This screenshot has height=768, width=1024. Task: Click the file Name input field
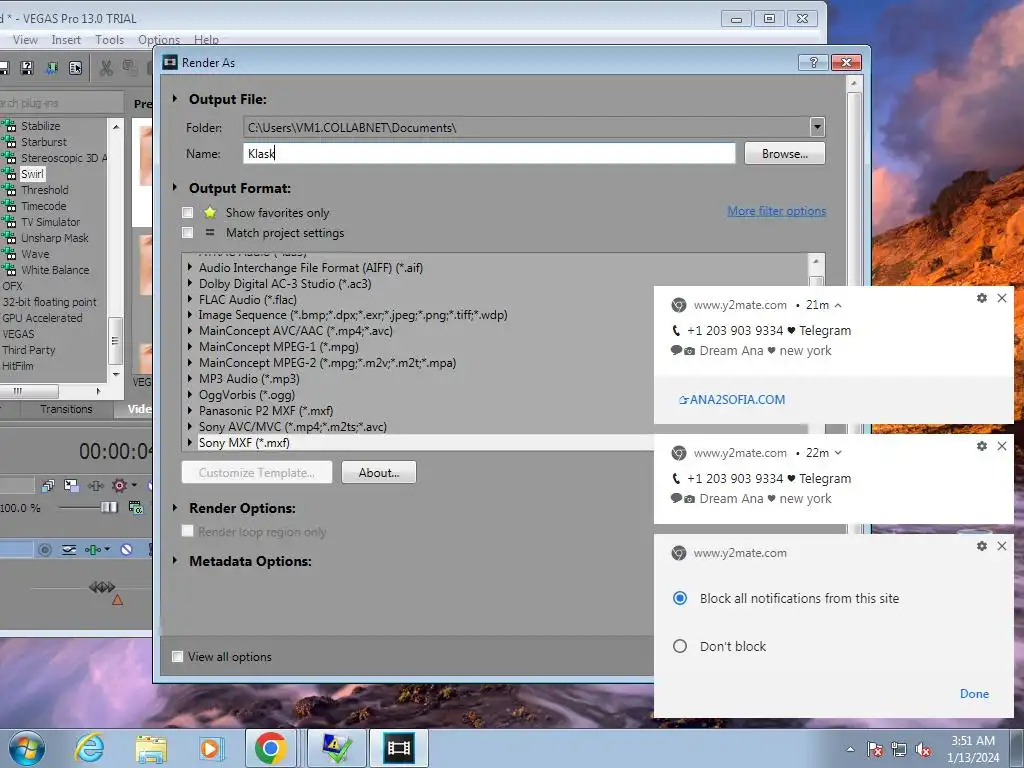[x=488, y=153]
